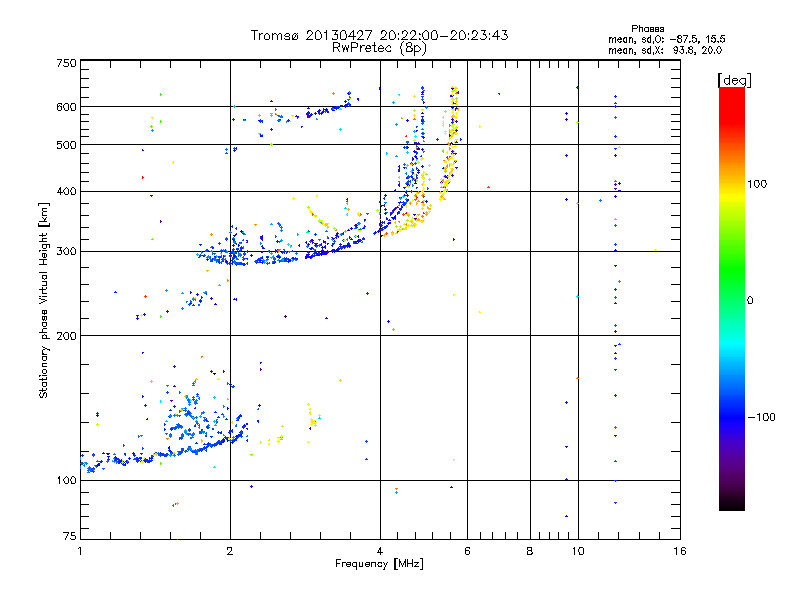This screenshot has height=600, width=800.
Task: Click the y-axis tick label '750'
Action: [66, 63]
